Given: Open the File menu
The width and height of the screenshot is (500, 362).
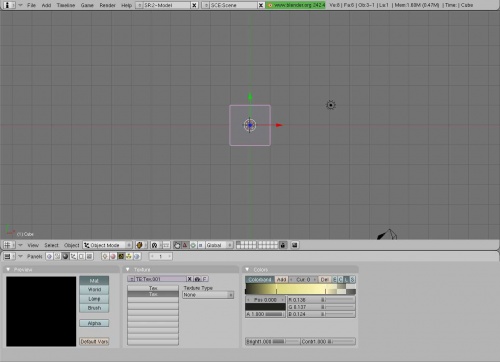Looking at the screenshot, I should click(x=31, y=5).
